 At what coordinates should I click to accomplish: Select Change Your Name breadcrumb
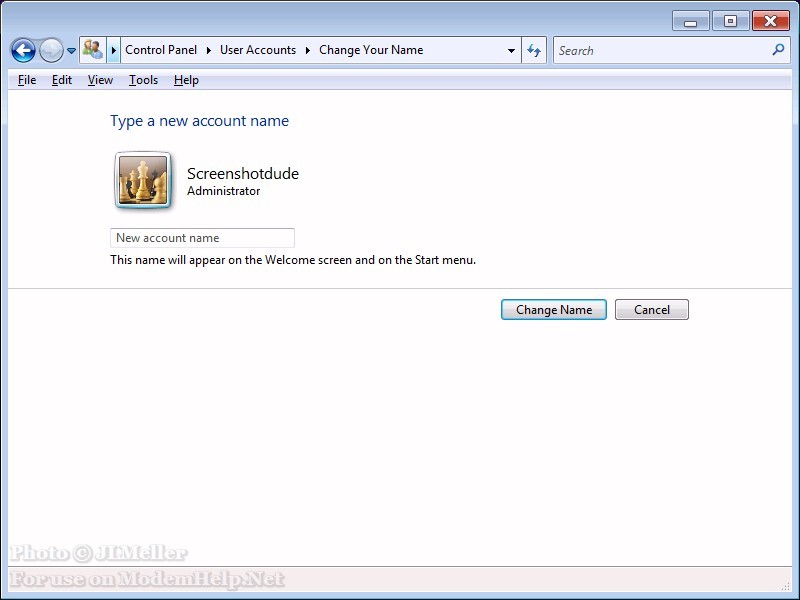point(371,50)
